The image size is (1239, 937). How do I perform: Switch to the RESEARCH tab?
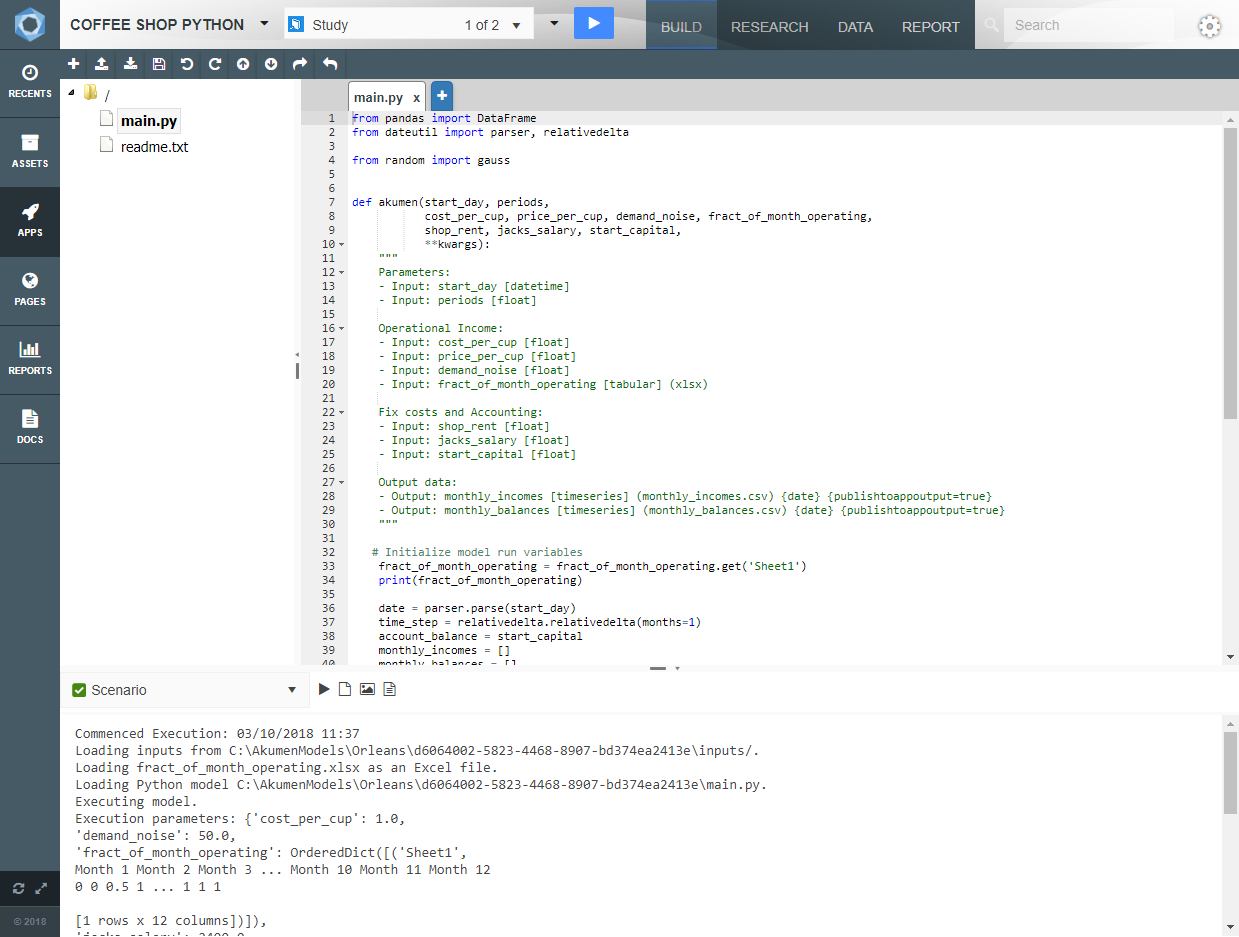(x=769, y=27)
